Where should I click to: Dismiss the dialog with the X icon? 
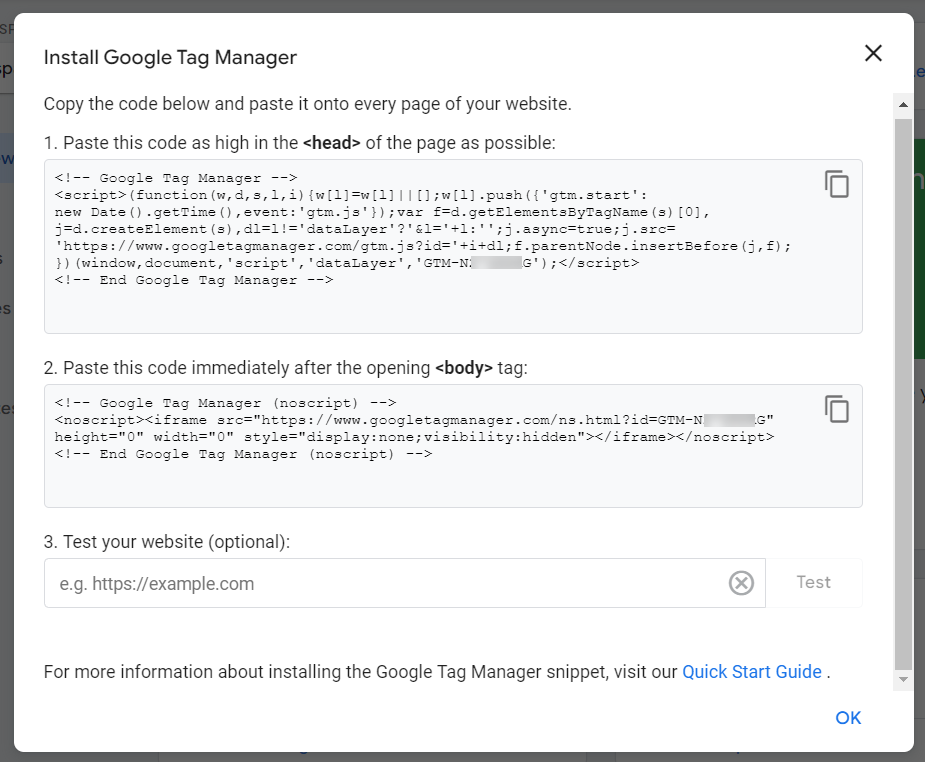coord(872,53)
